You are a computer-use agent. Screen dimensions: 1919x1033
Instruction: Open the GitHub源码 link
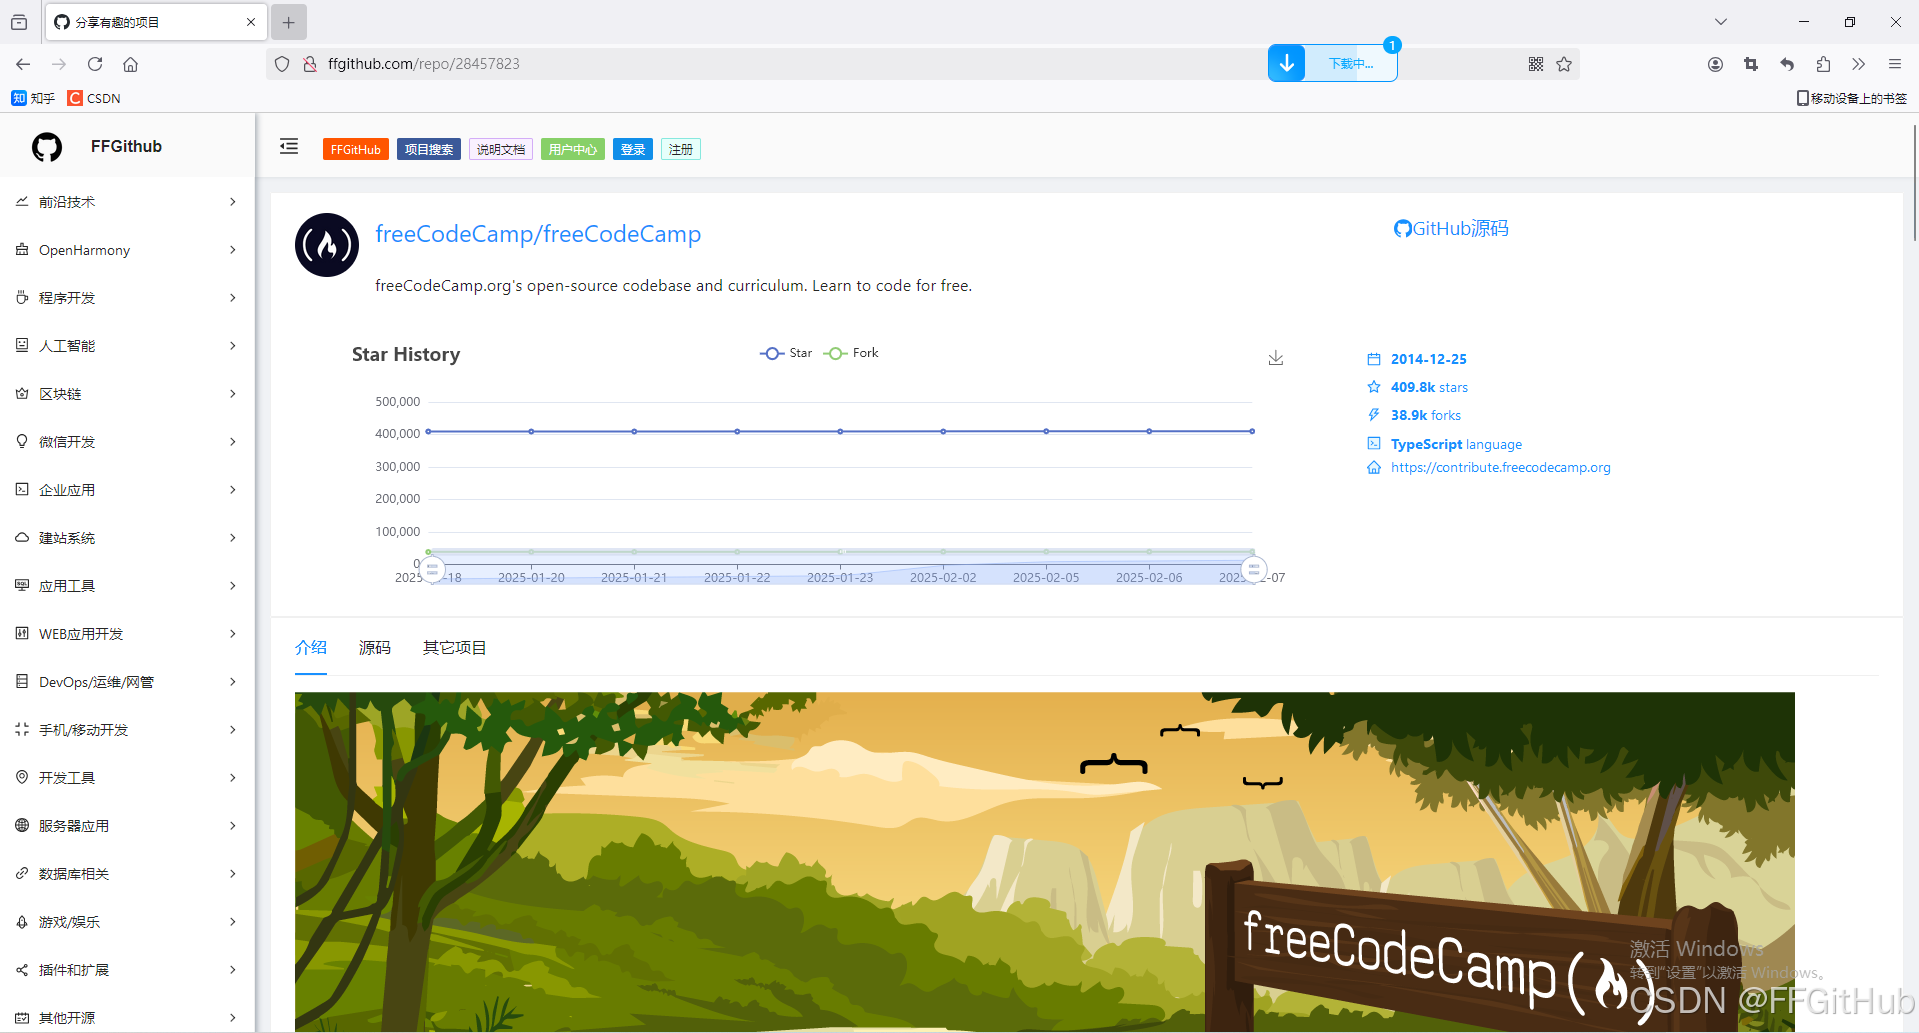click(x=1451, y=229)
